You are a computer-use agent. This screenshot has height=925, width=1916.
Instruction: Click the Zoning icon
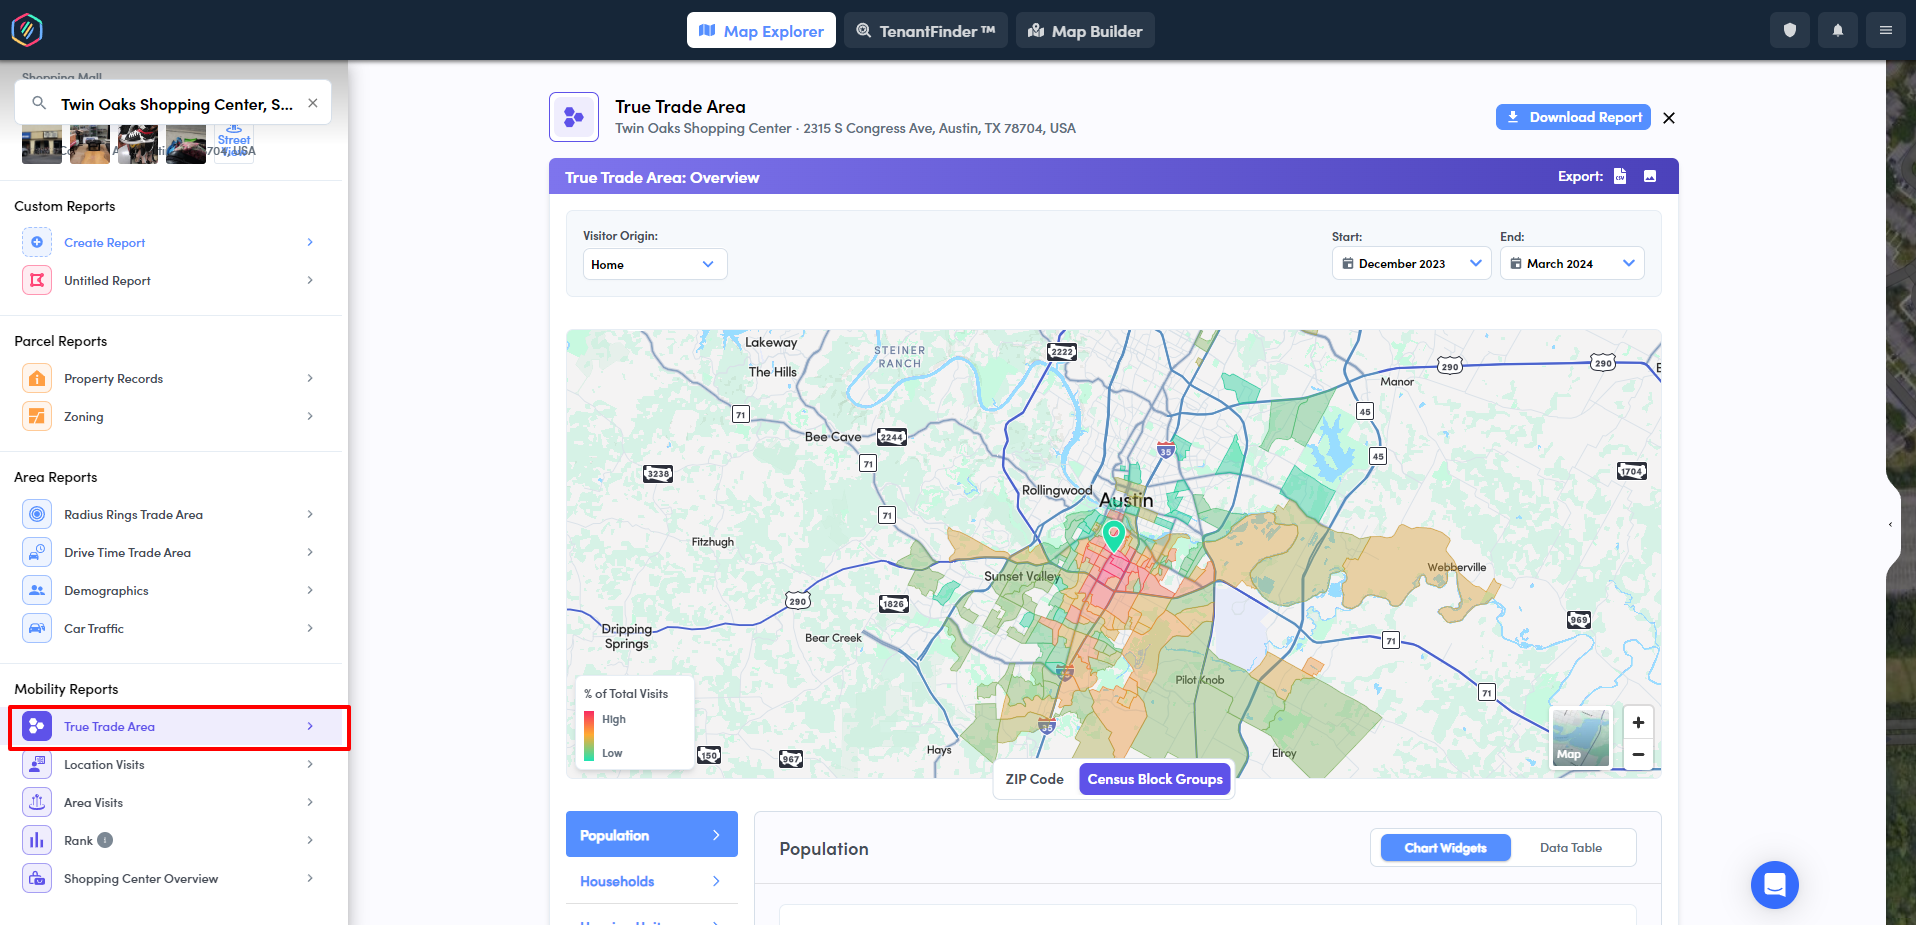coord(37,416)
